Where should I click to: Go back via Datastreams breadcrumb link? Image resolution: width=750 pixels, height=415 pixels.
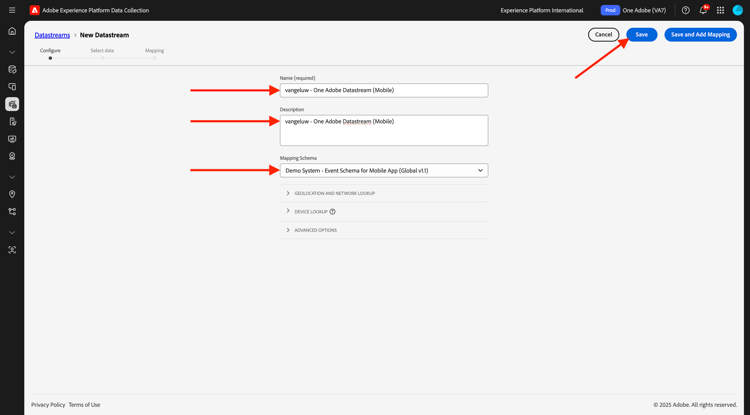(x=52, y=35)
